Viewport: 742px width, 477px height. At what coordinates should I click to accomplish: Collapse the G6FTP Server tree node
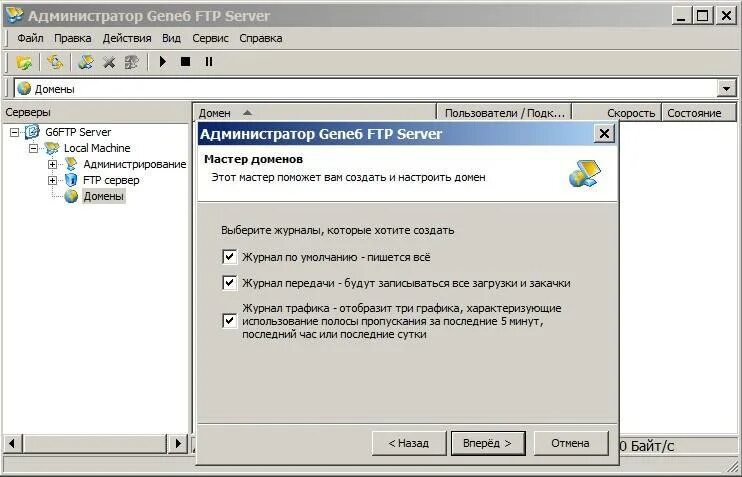point(15,132)
